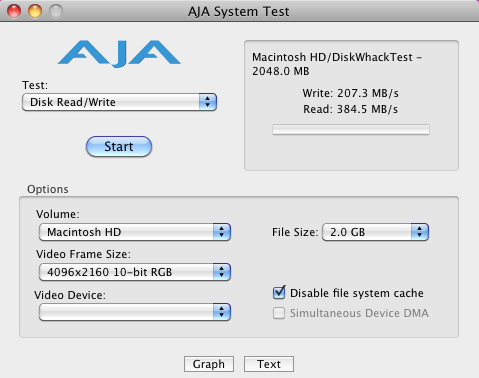
Task: Click the Write speed result text
Action: pos(350,93)
